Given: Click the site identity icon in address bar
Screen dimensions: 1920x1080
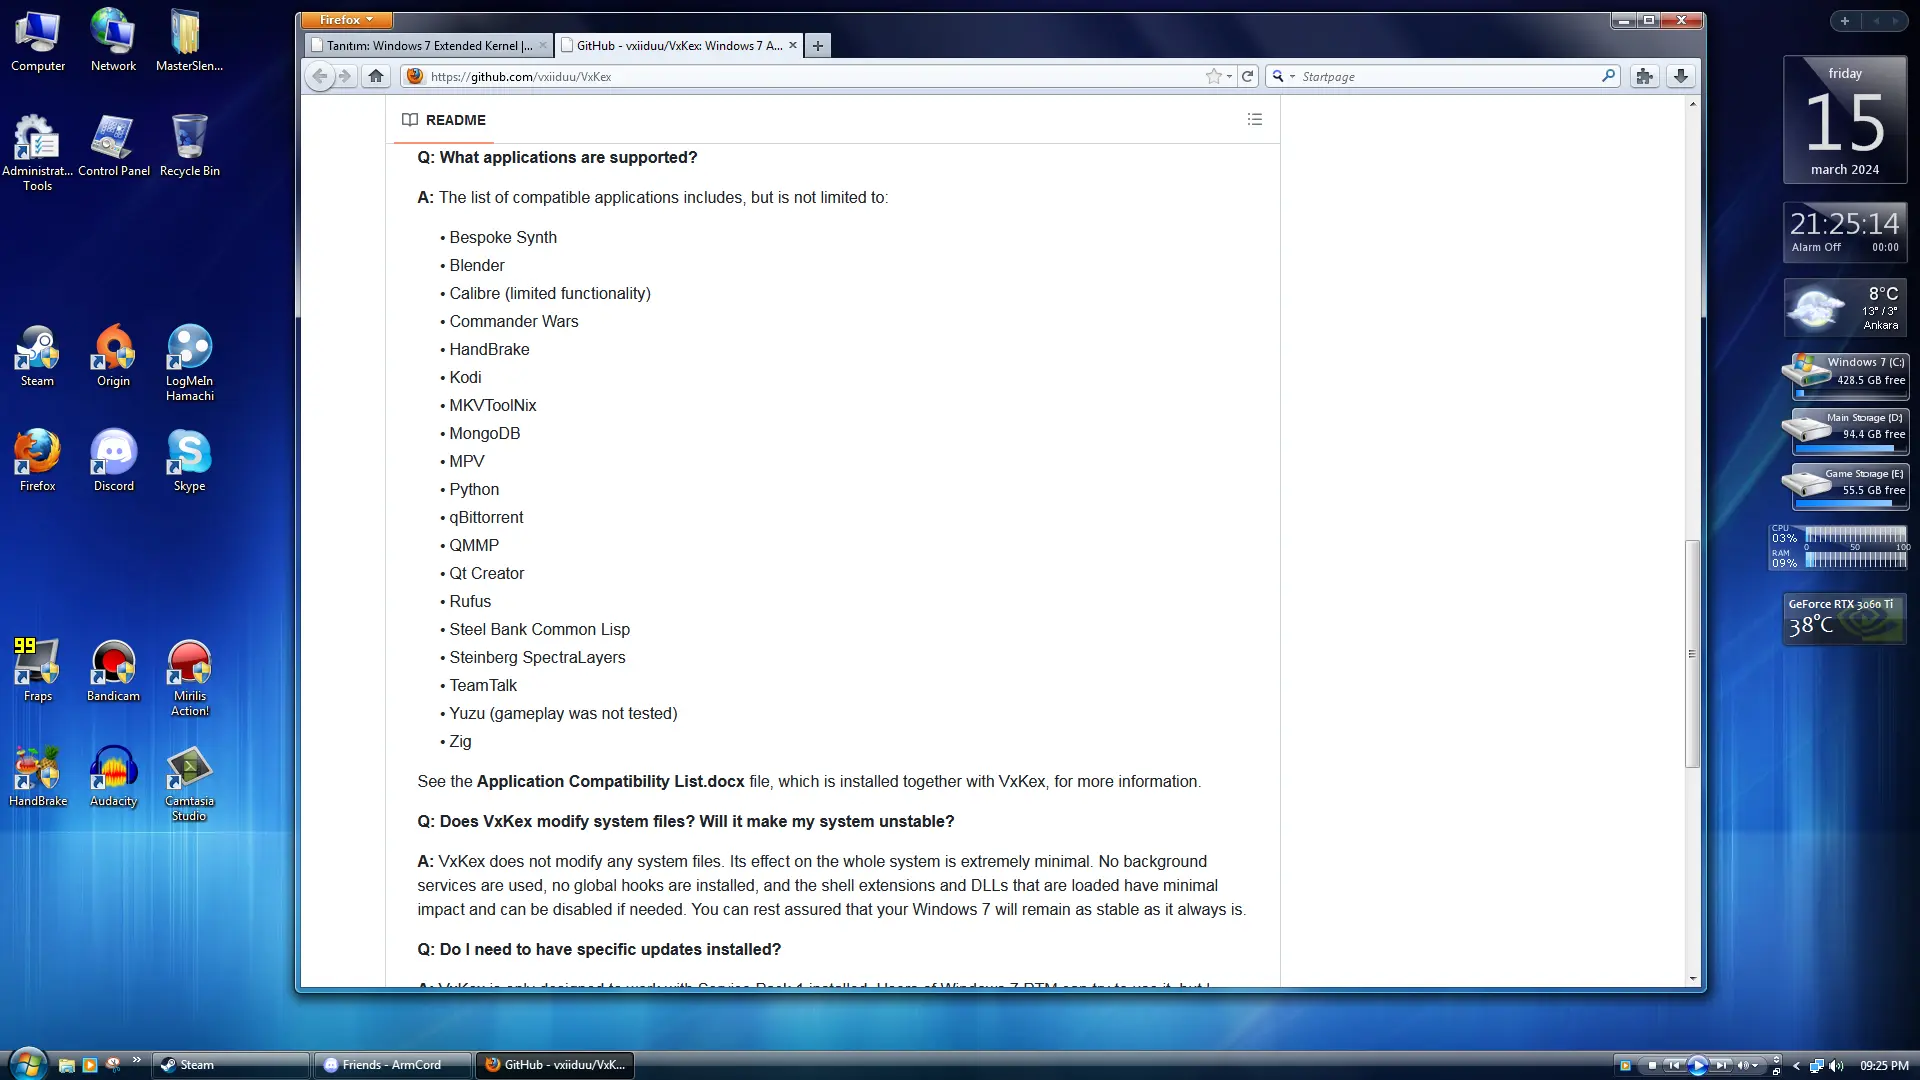Looking at the screenshot, I should click(415, 76).
